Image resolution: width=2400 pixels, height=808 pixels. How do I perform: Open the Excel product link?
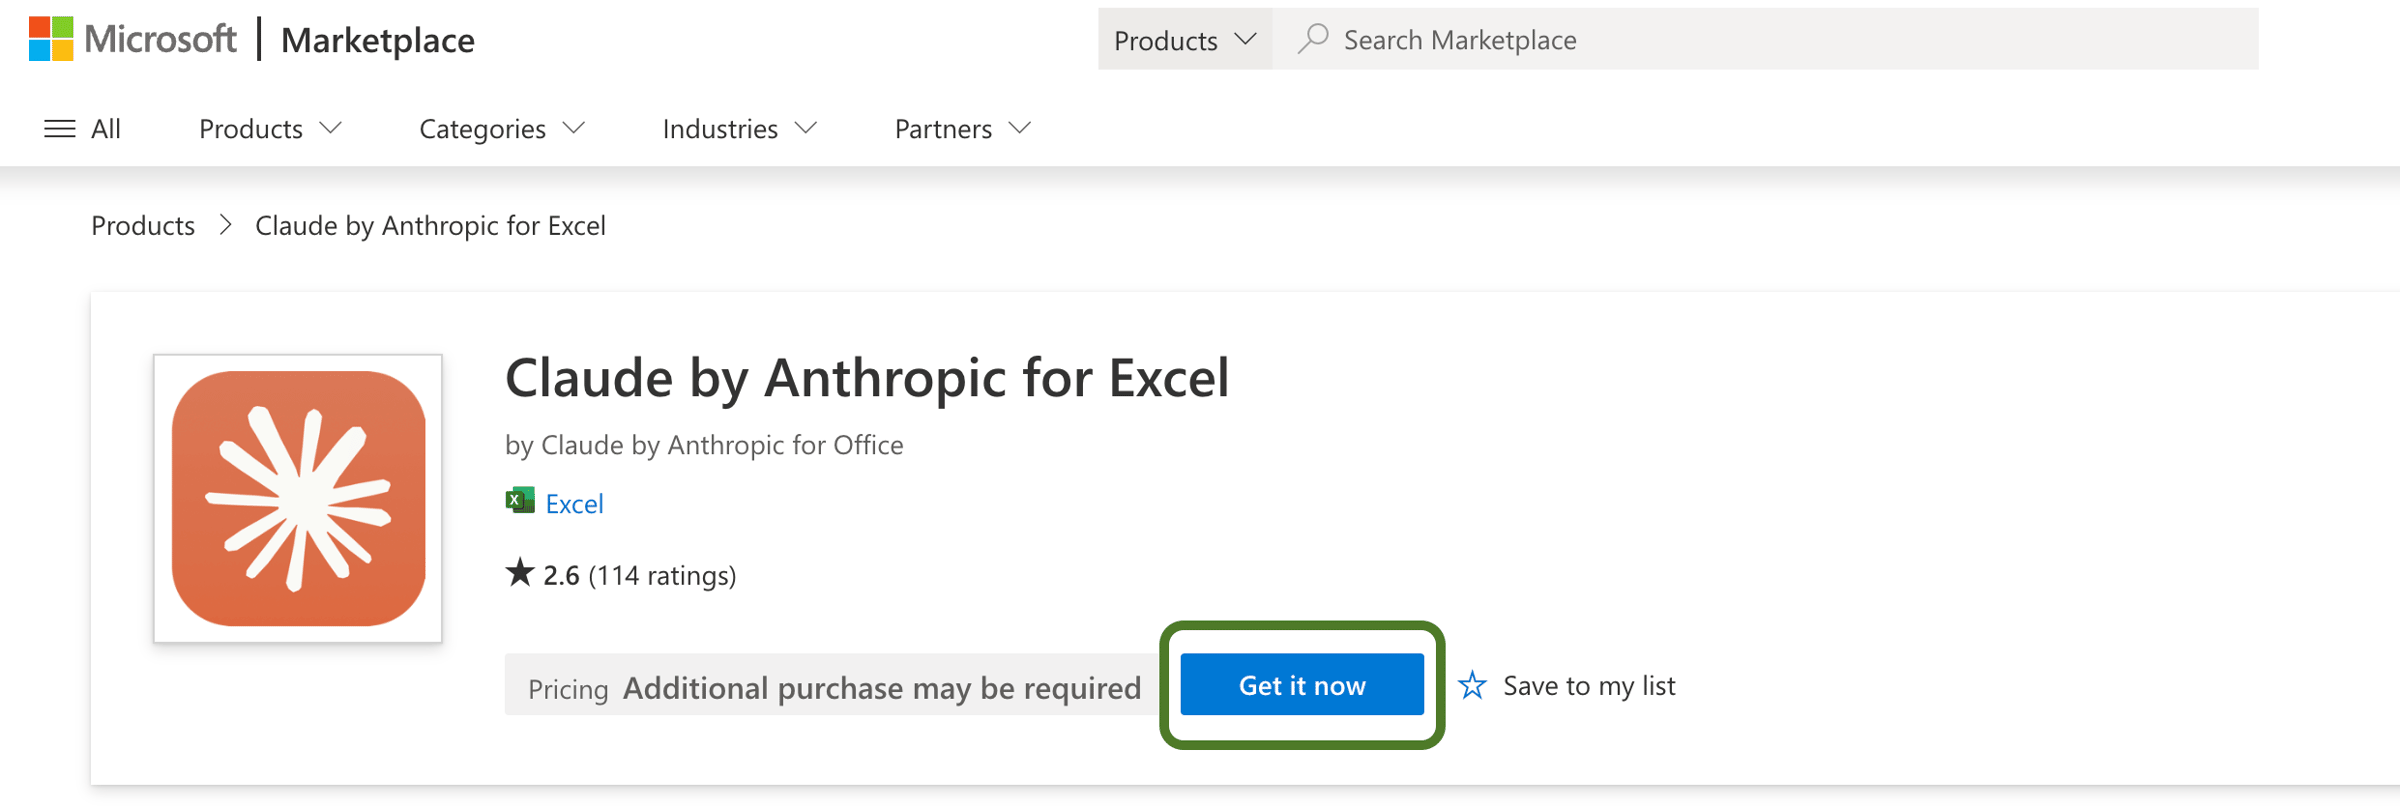coord(574,504)
